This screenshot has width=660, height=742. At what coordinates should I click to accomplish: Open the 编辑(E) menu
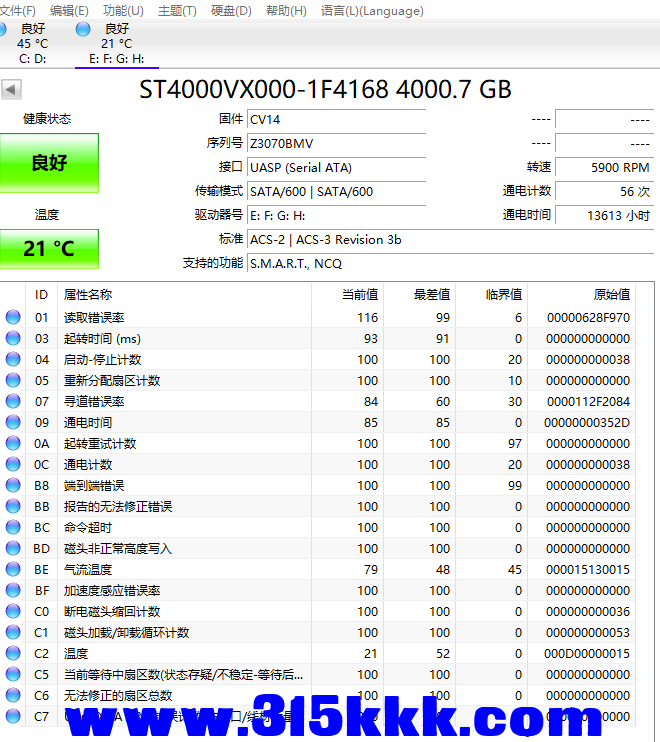coord(69,10)
